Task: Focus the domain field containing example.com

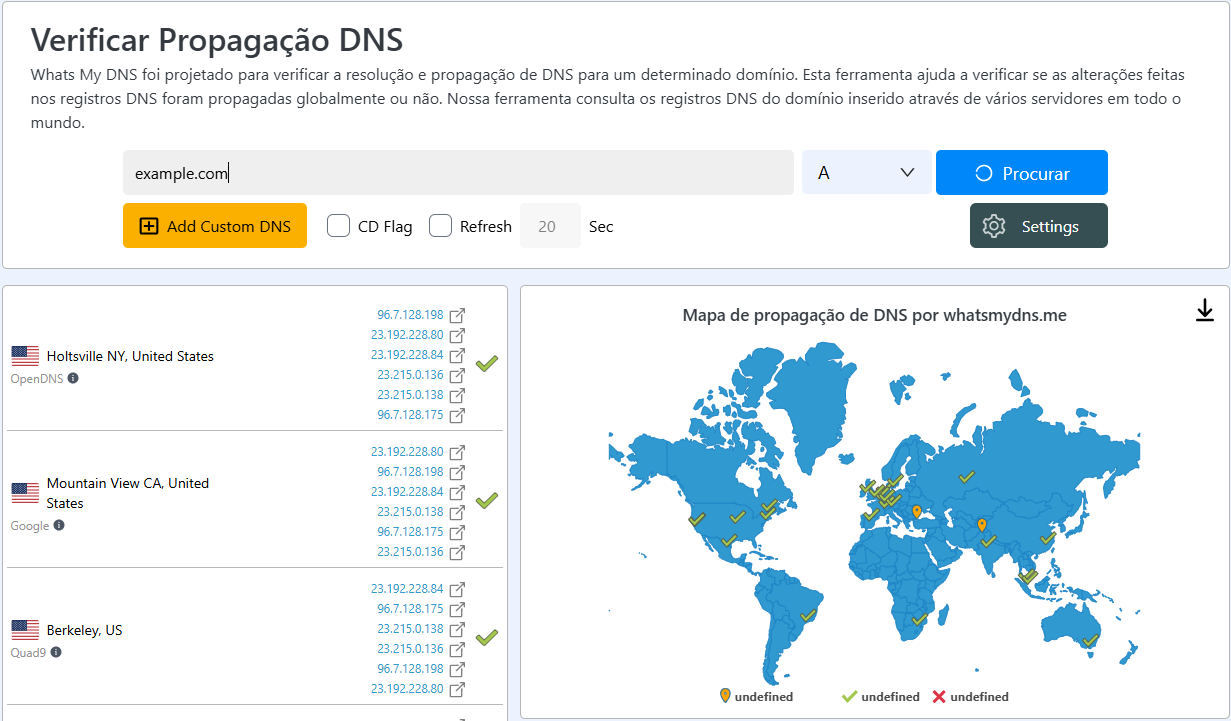Action: point(458,173)
